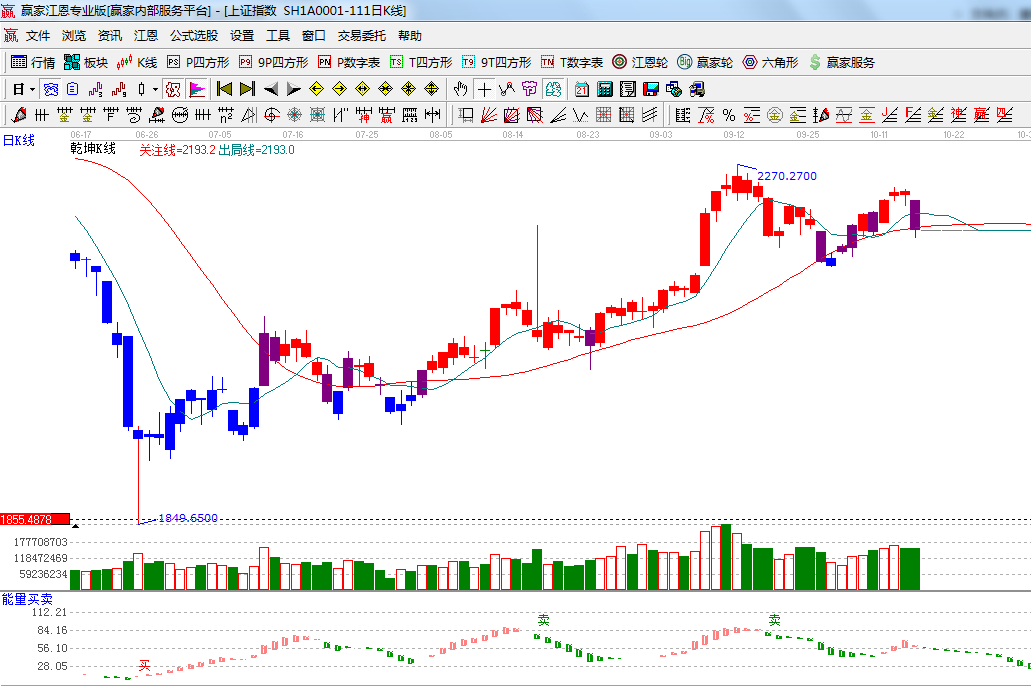Expand the candlestick style dropdown arrow
Viewport: 1031px width, 686px height.
[x=155, y=89]
